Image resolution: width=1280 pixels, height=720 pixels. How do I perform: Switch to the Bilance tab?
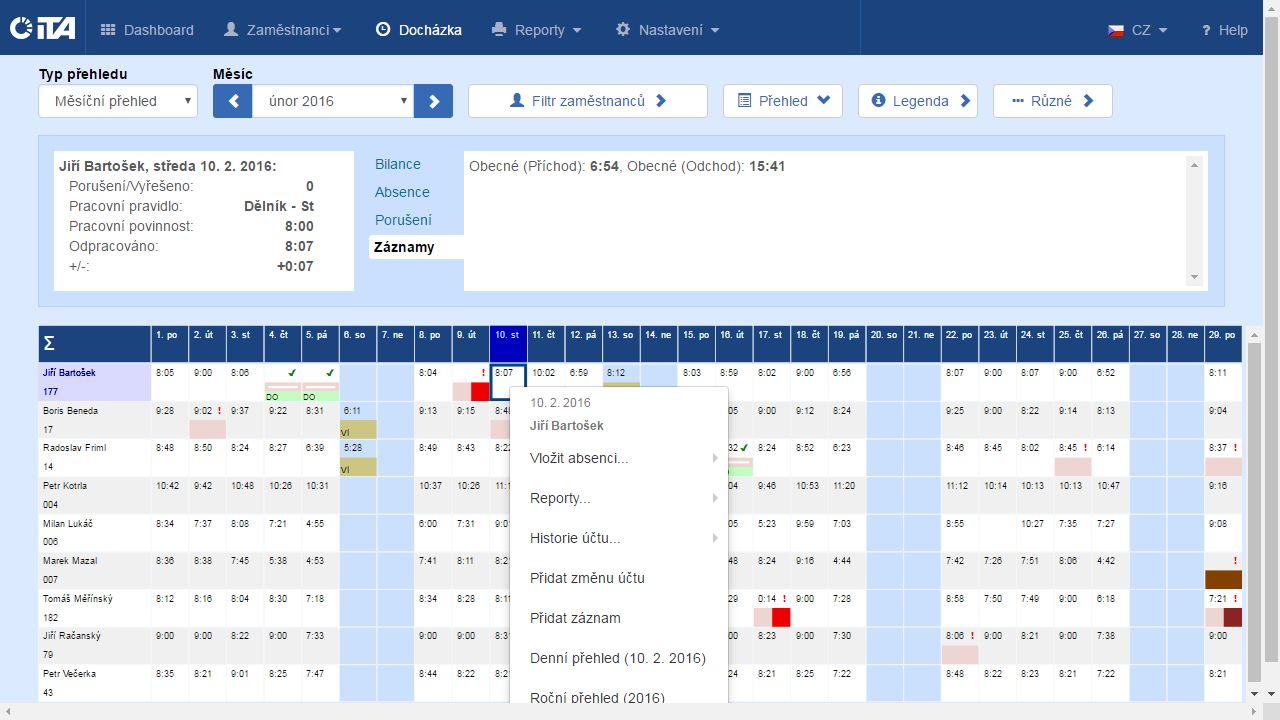pos(398,164)
